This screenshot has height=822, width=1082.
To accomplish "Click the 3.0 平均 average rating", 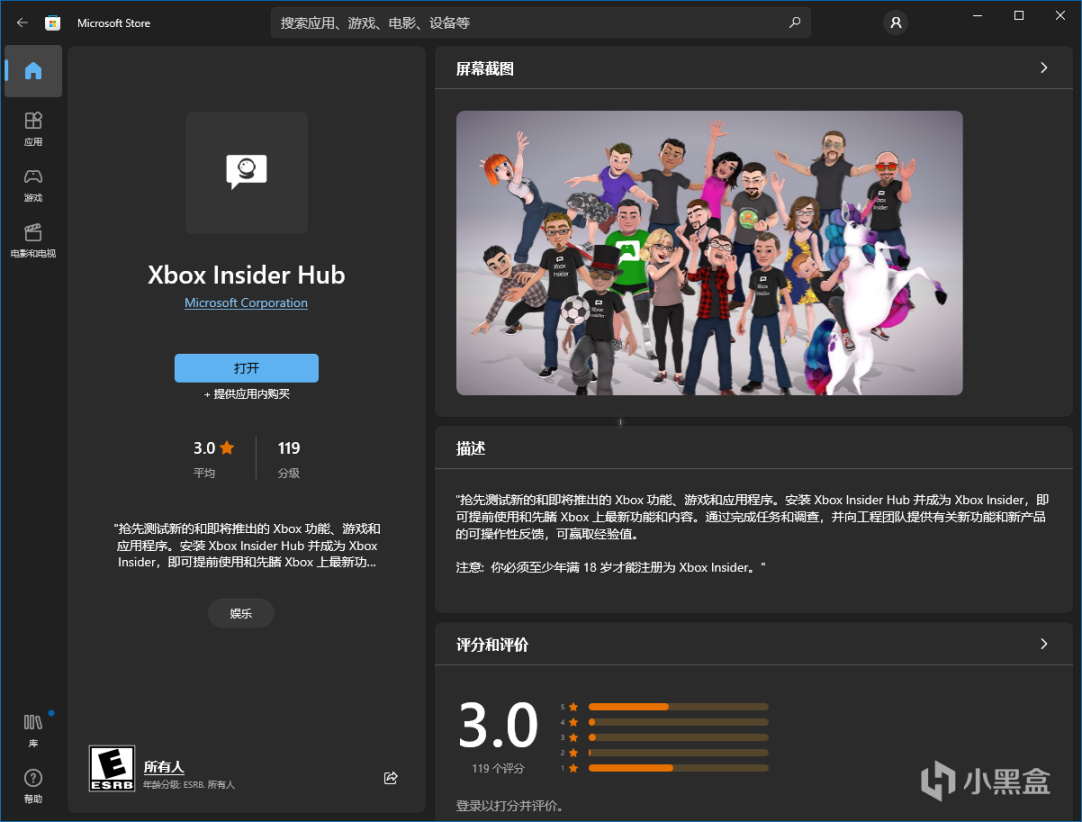I will [x=213, y=459].
